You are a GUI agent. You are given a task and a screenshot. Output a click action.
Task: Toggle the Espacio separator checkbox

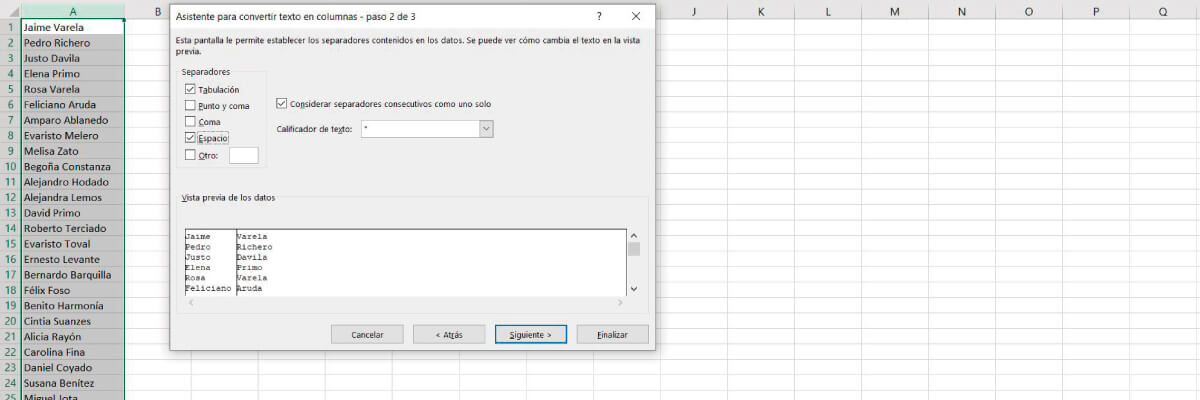click(x=190, y=137)
